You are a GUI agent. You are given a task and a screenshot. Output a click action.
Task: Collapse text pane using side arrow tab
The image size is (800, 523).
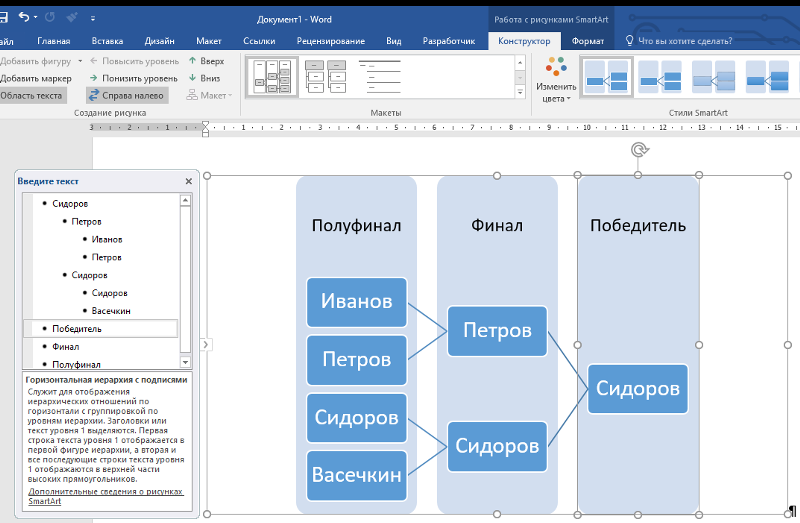pyautogui.click(x=206, y=344)
